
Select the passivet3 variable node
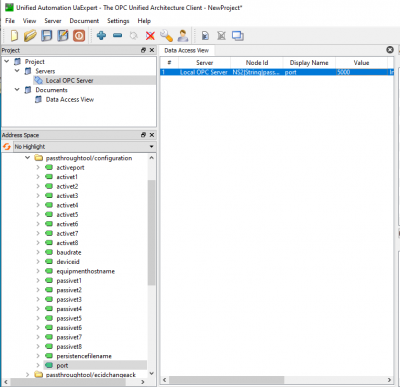pyautogui.click(x=69, y=299)
